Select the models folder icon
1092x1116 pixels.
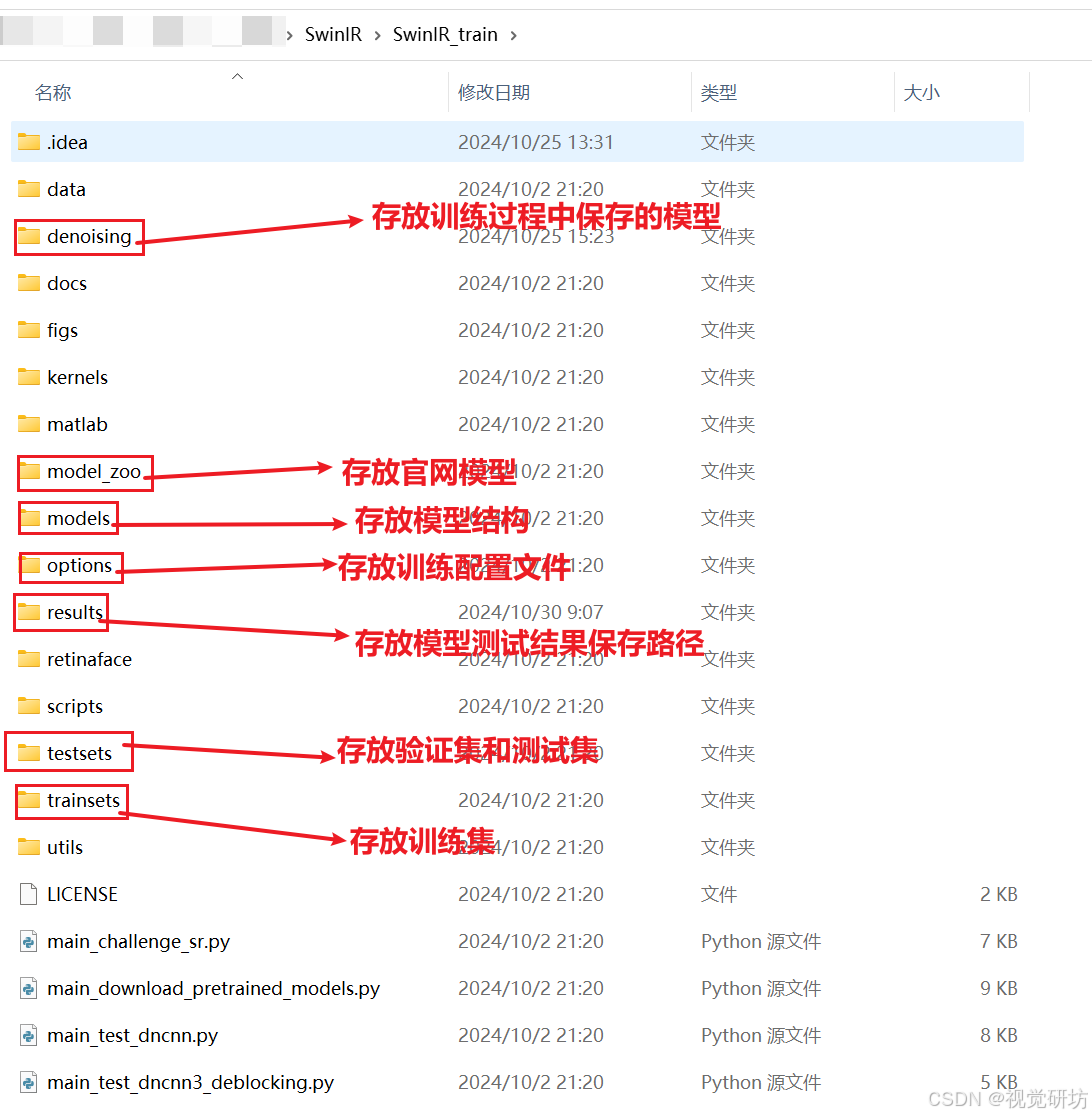28,518
